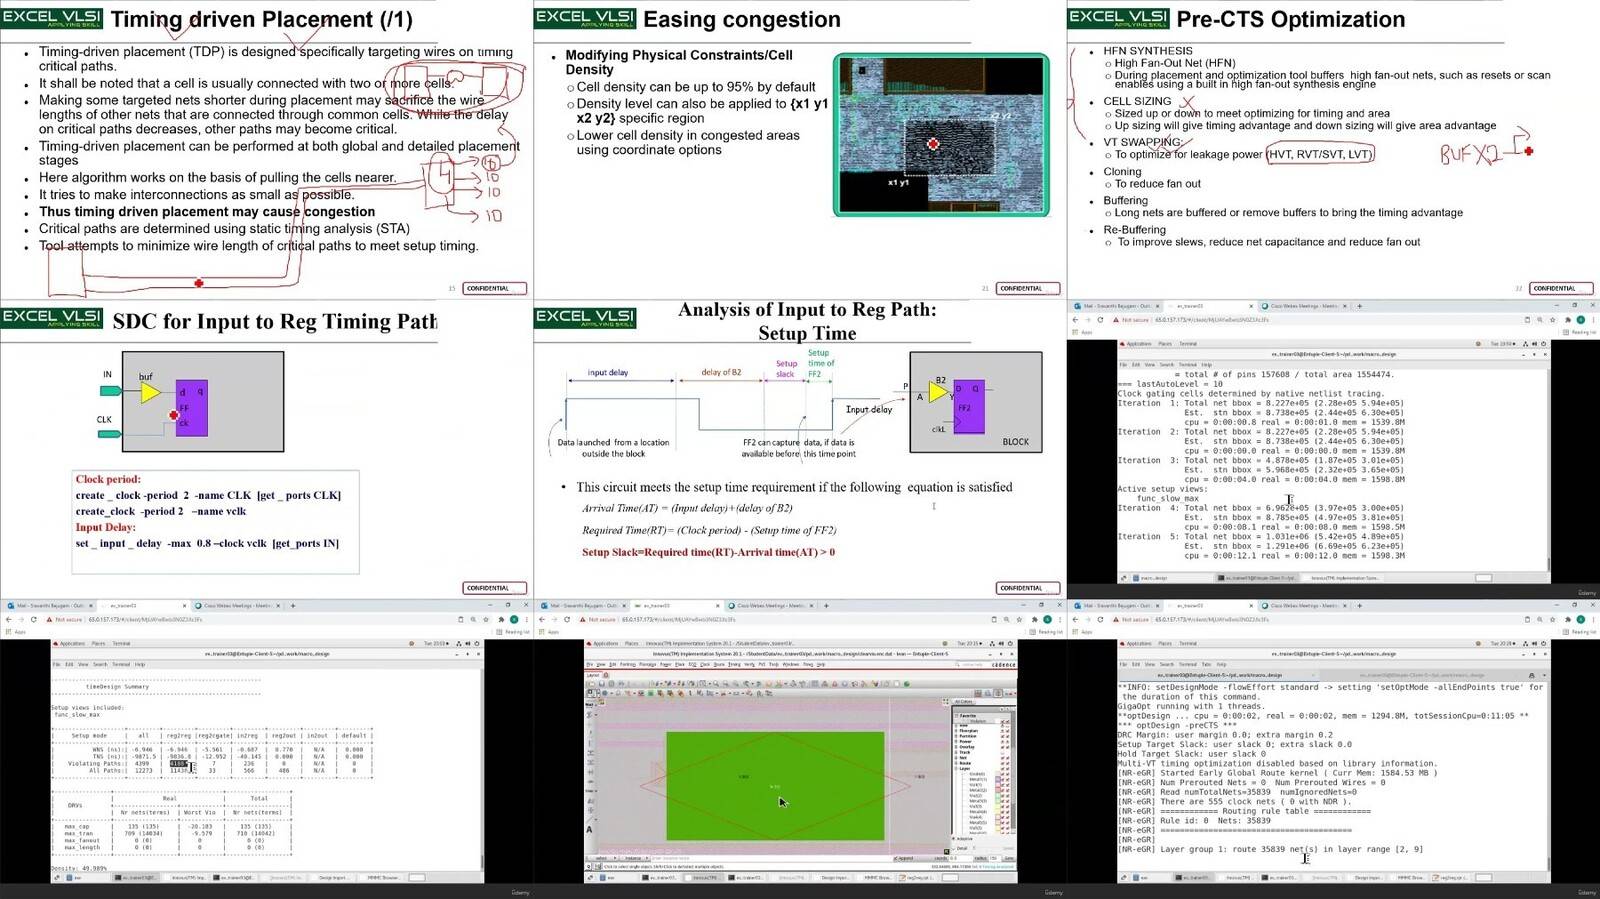1600x899 pixels.
Task: Click 'Not secure' label in timeDesign Summary browser
Action: tap(69, 619)
